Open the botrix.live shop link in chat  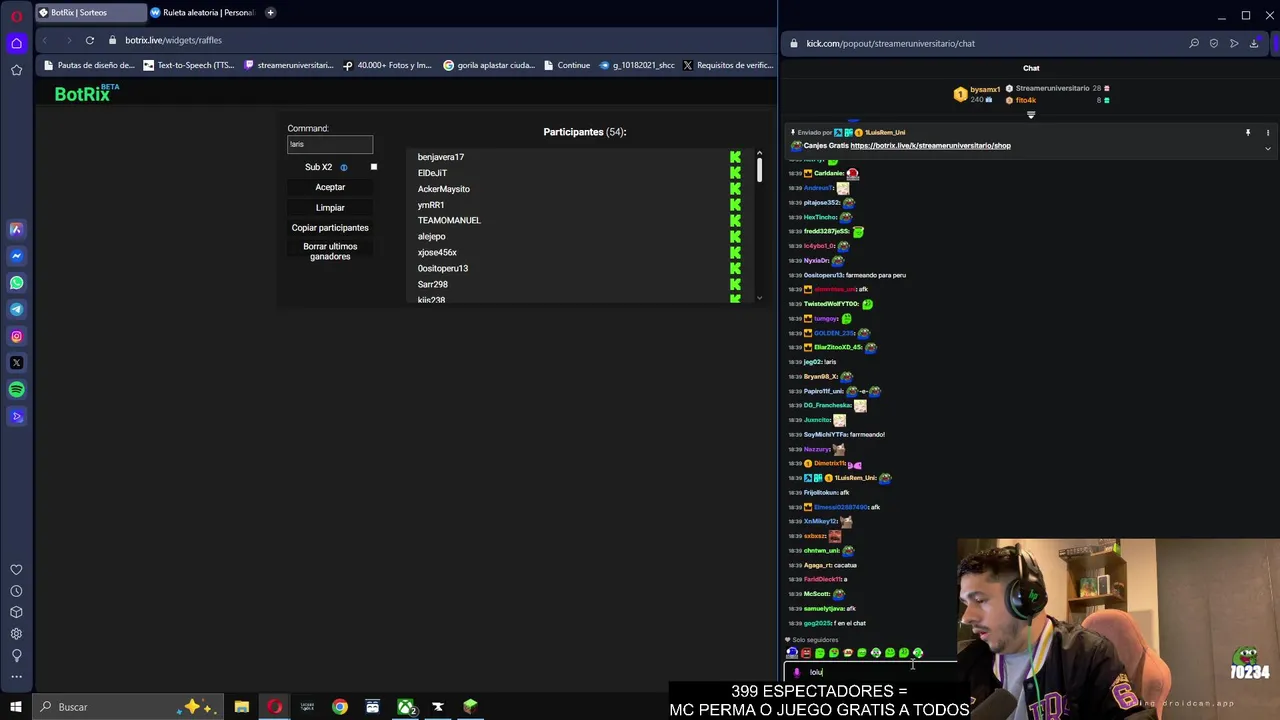[930, 146]
